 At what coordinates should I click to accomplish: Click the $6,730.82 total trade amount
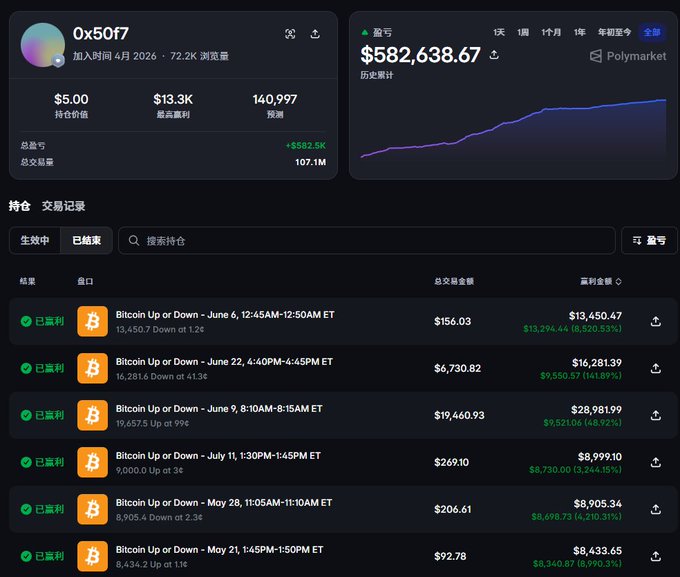coord(458,368)
